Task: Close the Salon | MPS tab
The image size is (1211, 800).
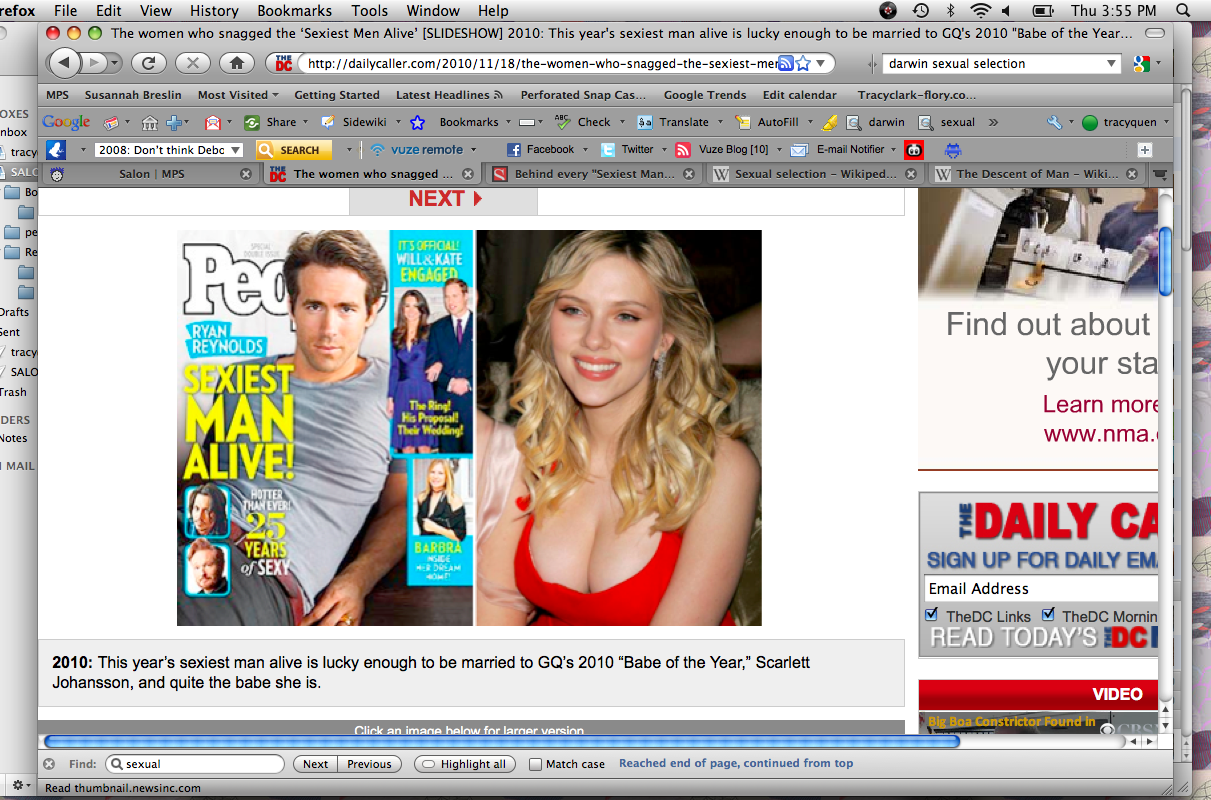Action: coord(246,174)
